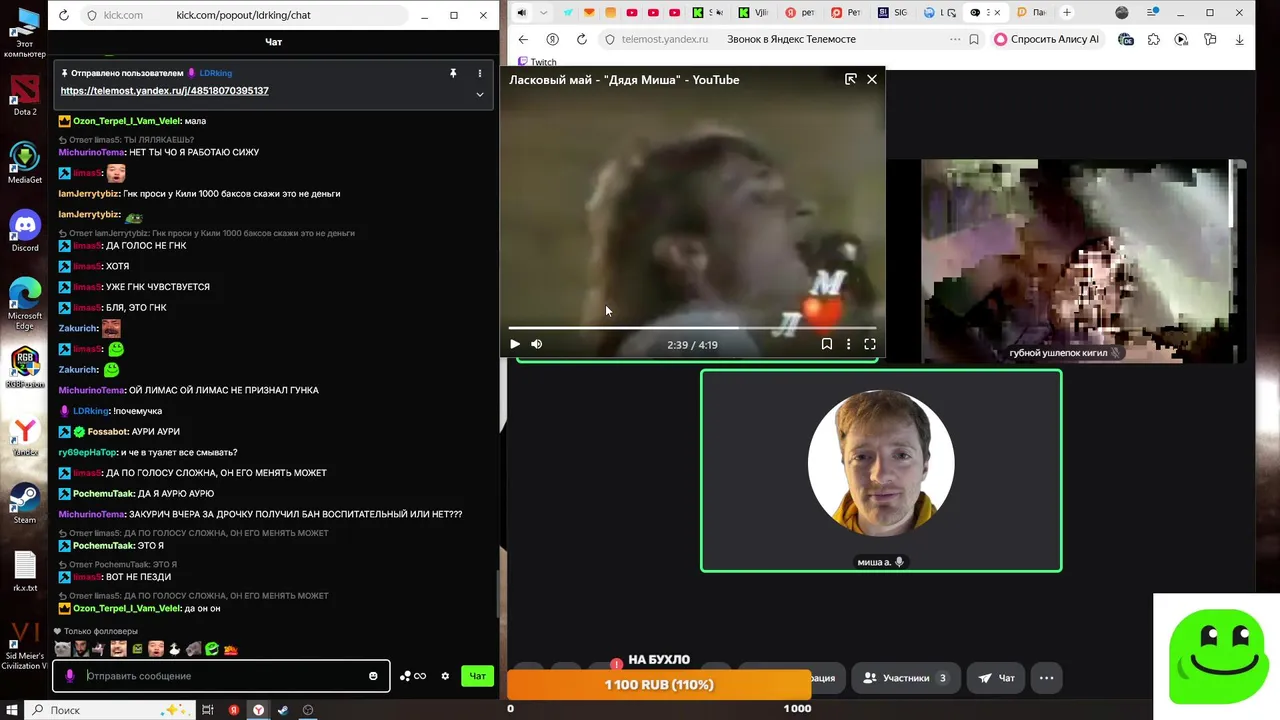
Task: Open pinned message options menu
Action: pos(479,73)
